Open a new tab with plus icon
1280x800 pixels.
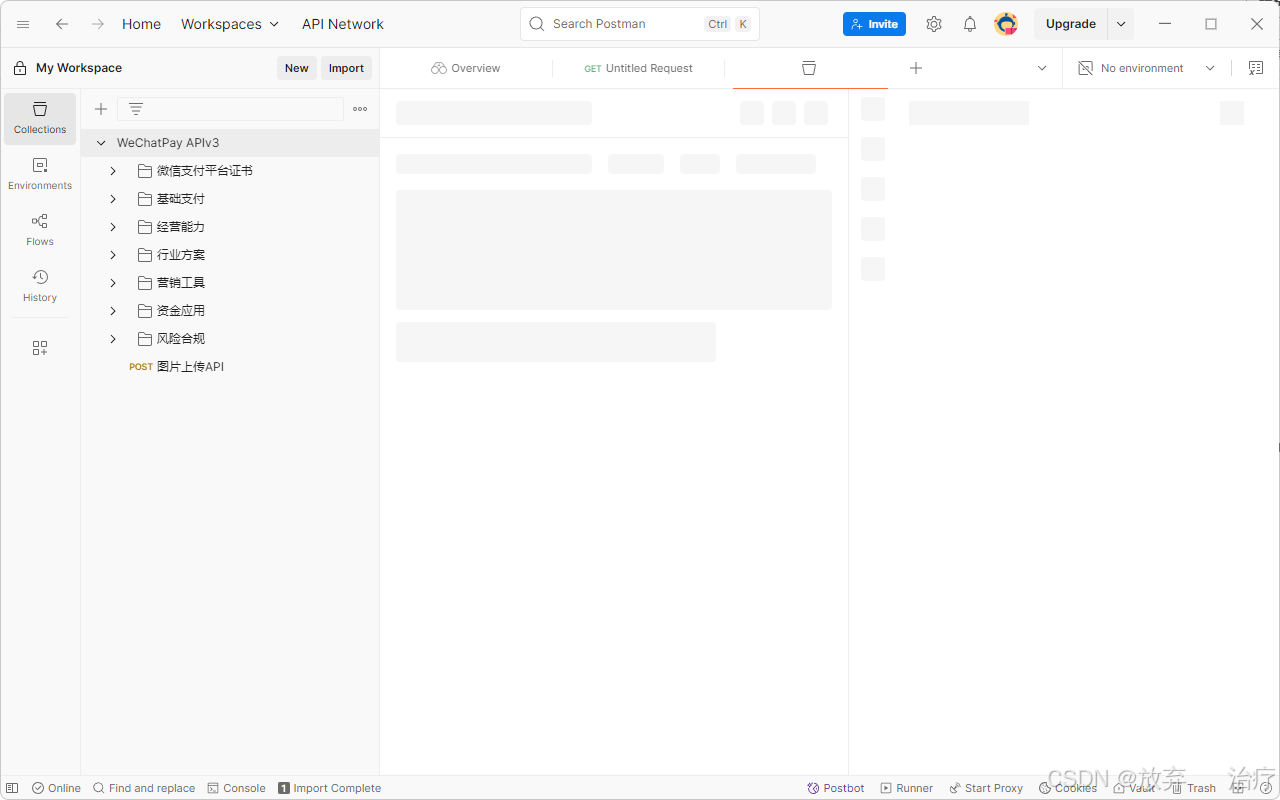[x=916, y=68]
